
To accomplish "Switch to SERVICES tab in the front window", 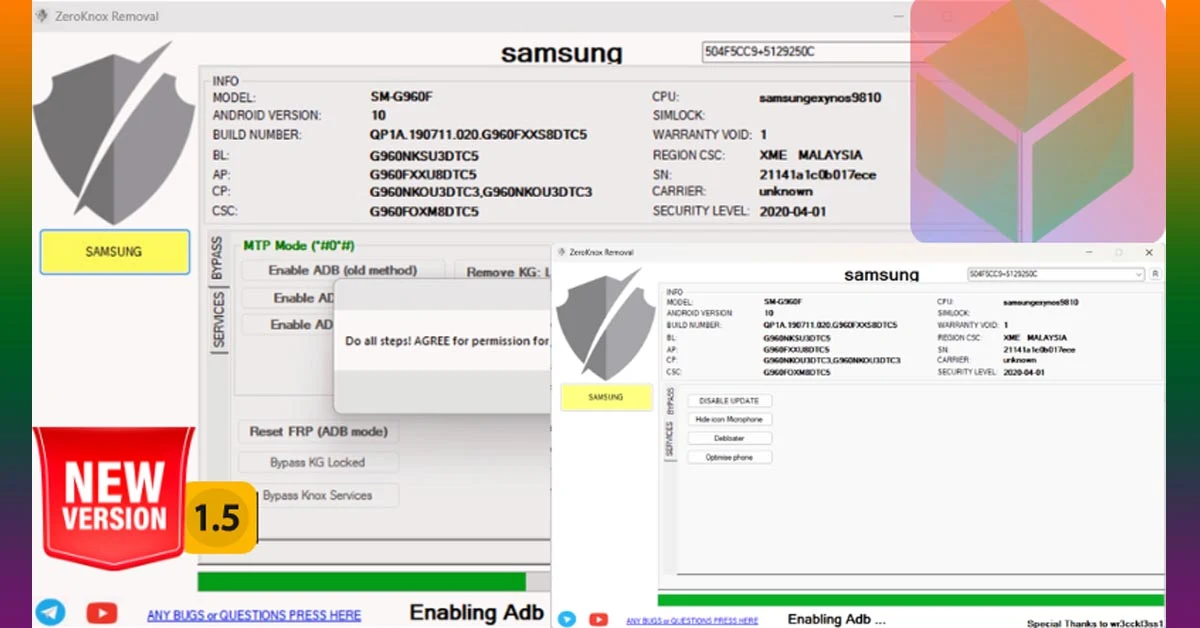I will 670,439.
